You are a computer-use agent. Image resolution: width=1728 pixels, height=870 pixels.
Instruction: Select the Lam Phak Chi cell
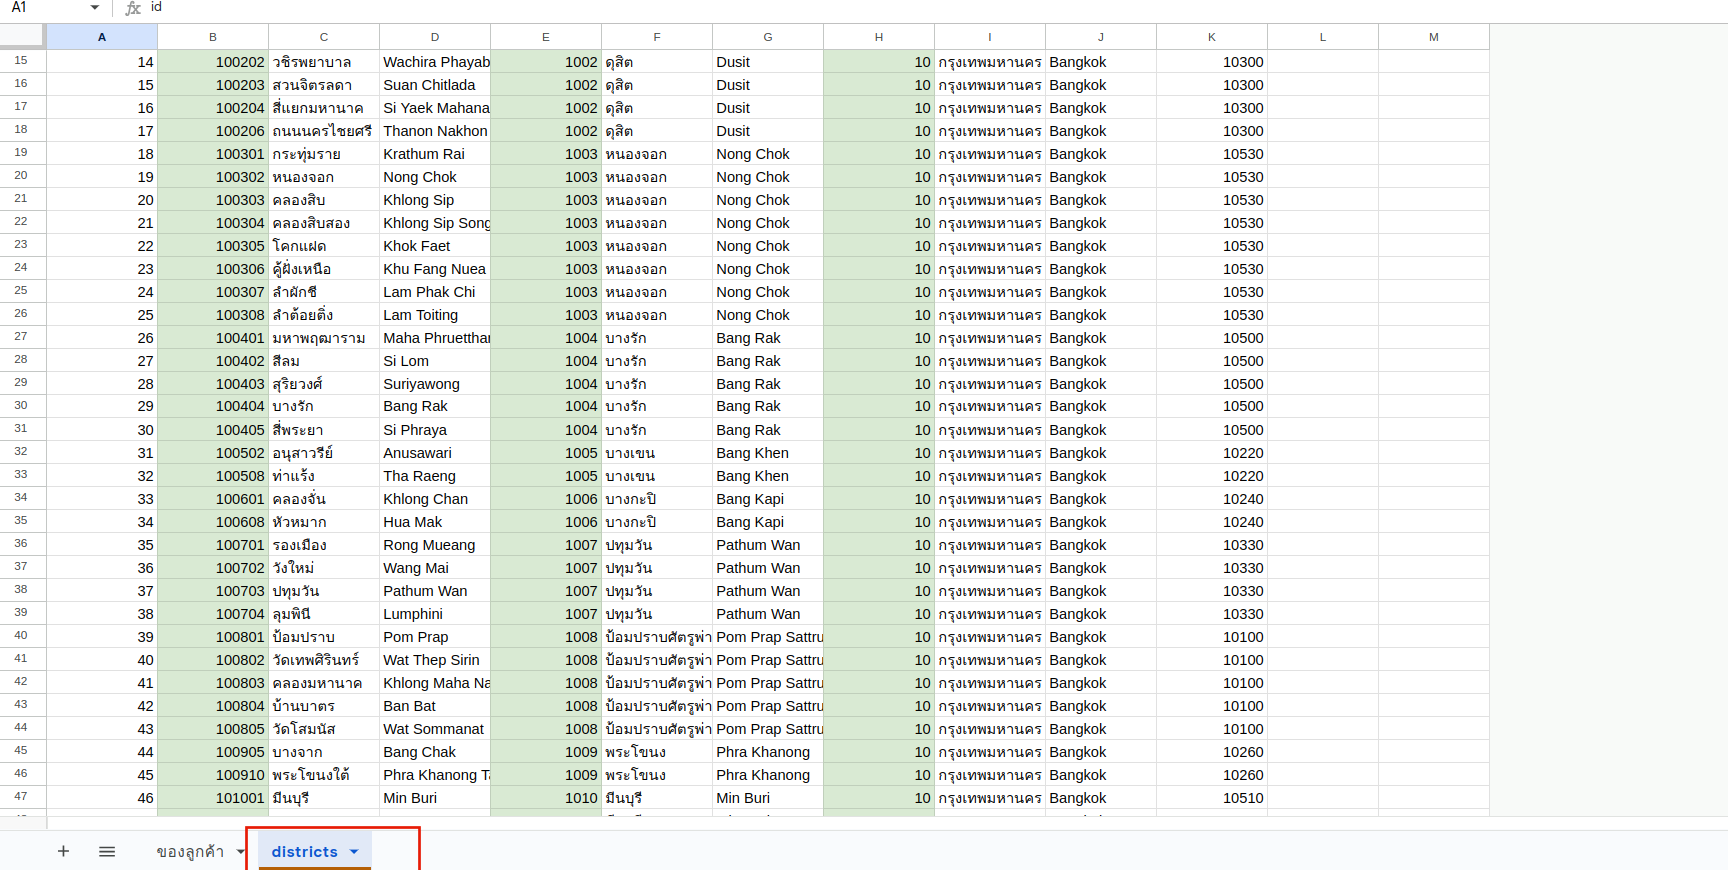[x=435, y=292]
